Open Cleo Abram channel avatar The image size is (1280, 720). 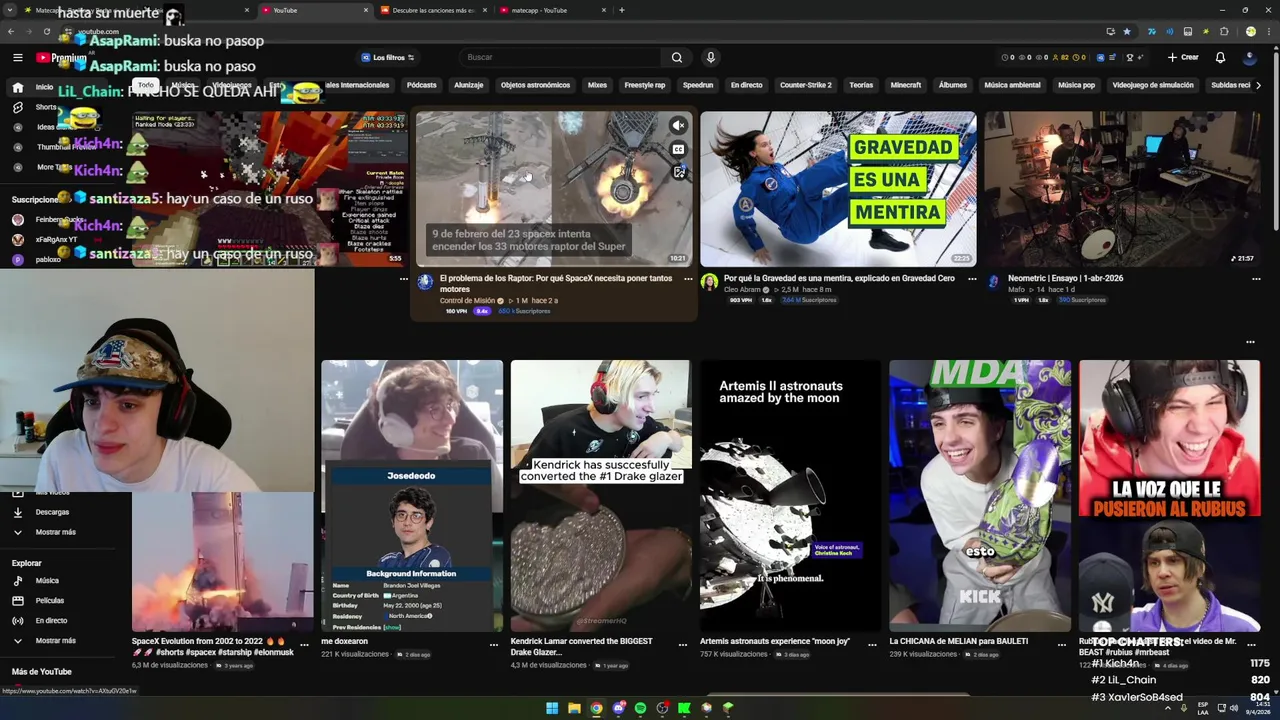[709, 282]
